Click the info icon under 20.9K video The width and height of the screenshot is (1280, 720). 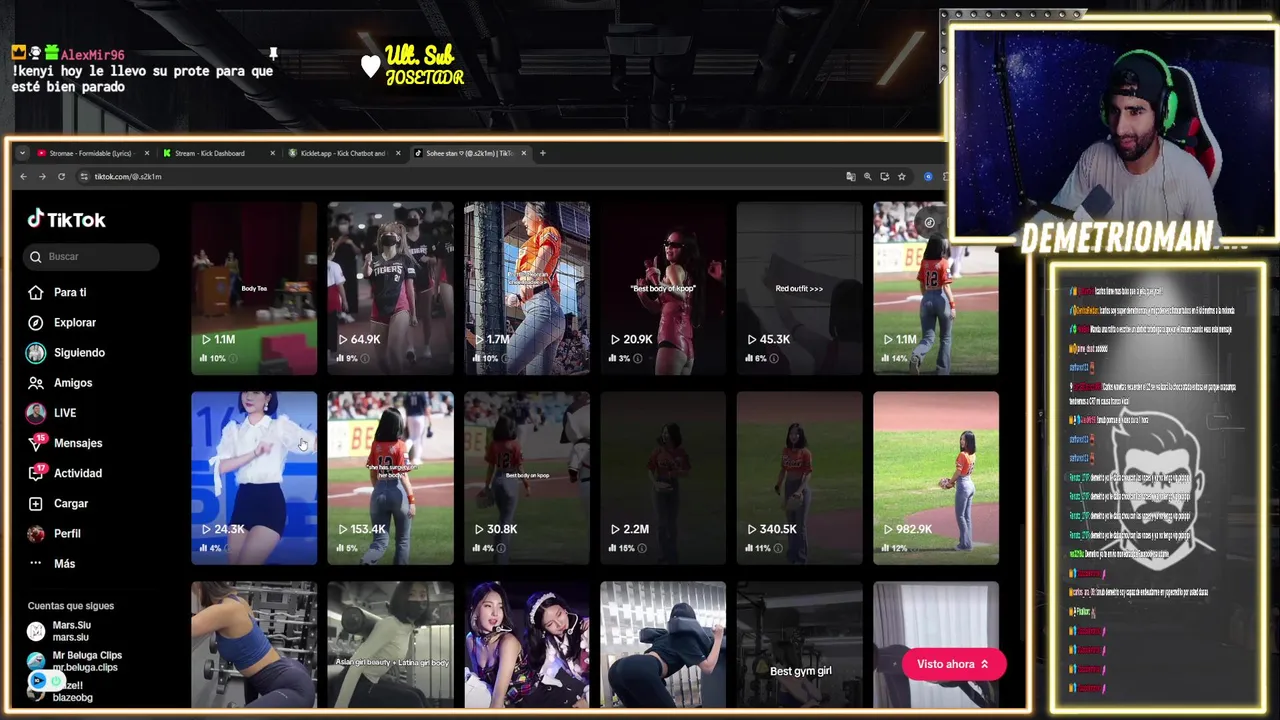(x=638, y=358)
